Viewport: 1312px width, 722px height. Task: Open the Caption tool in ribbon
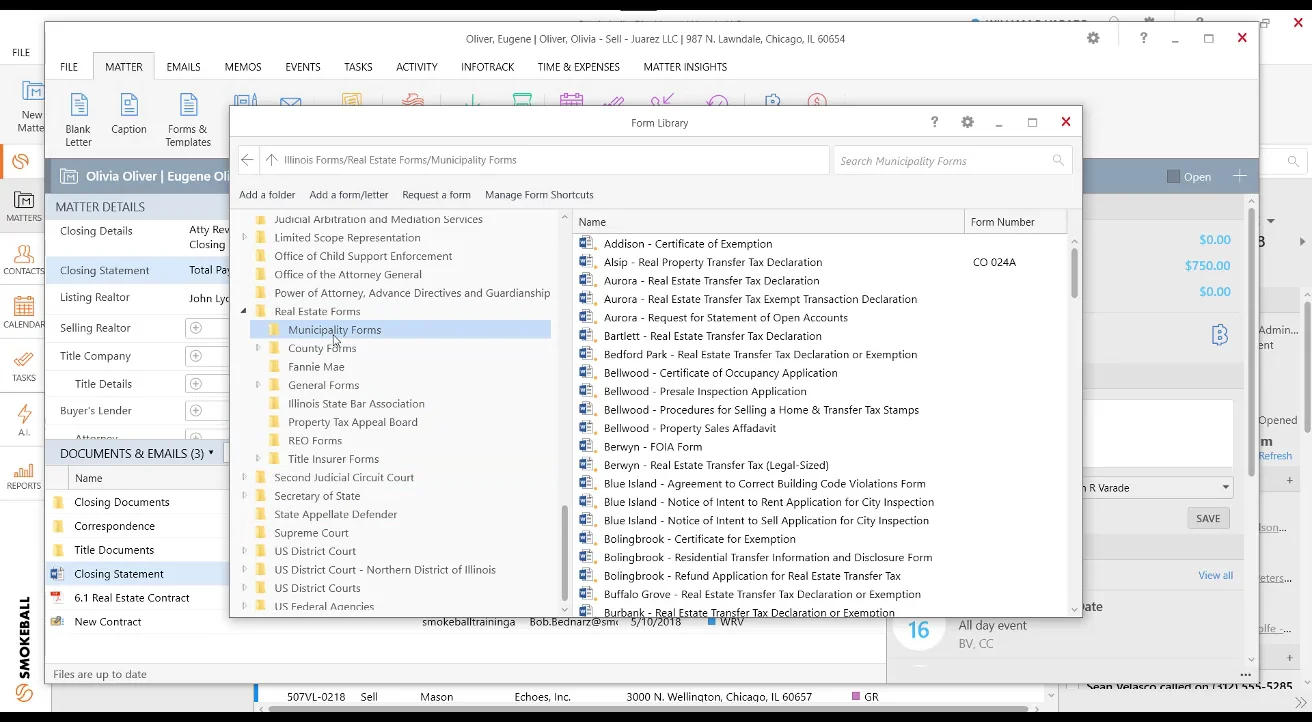click(x=129, y=114)
